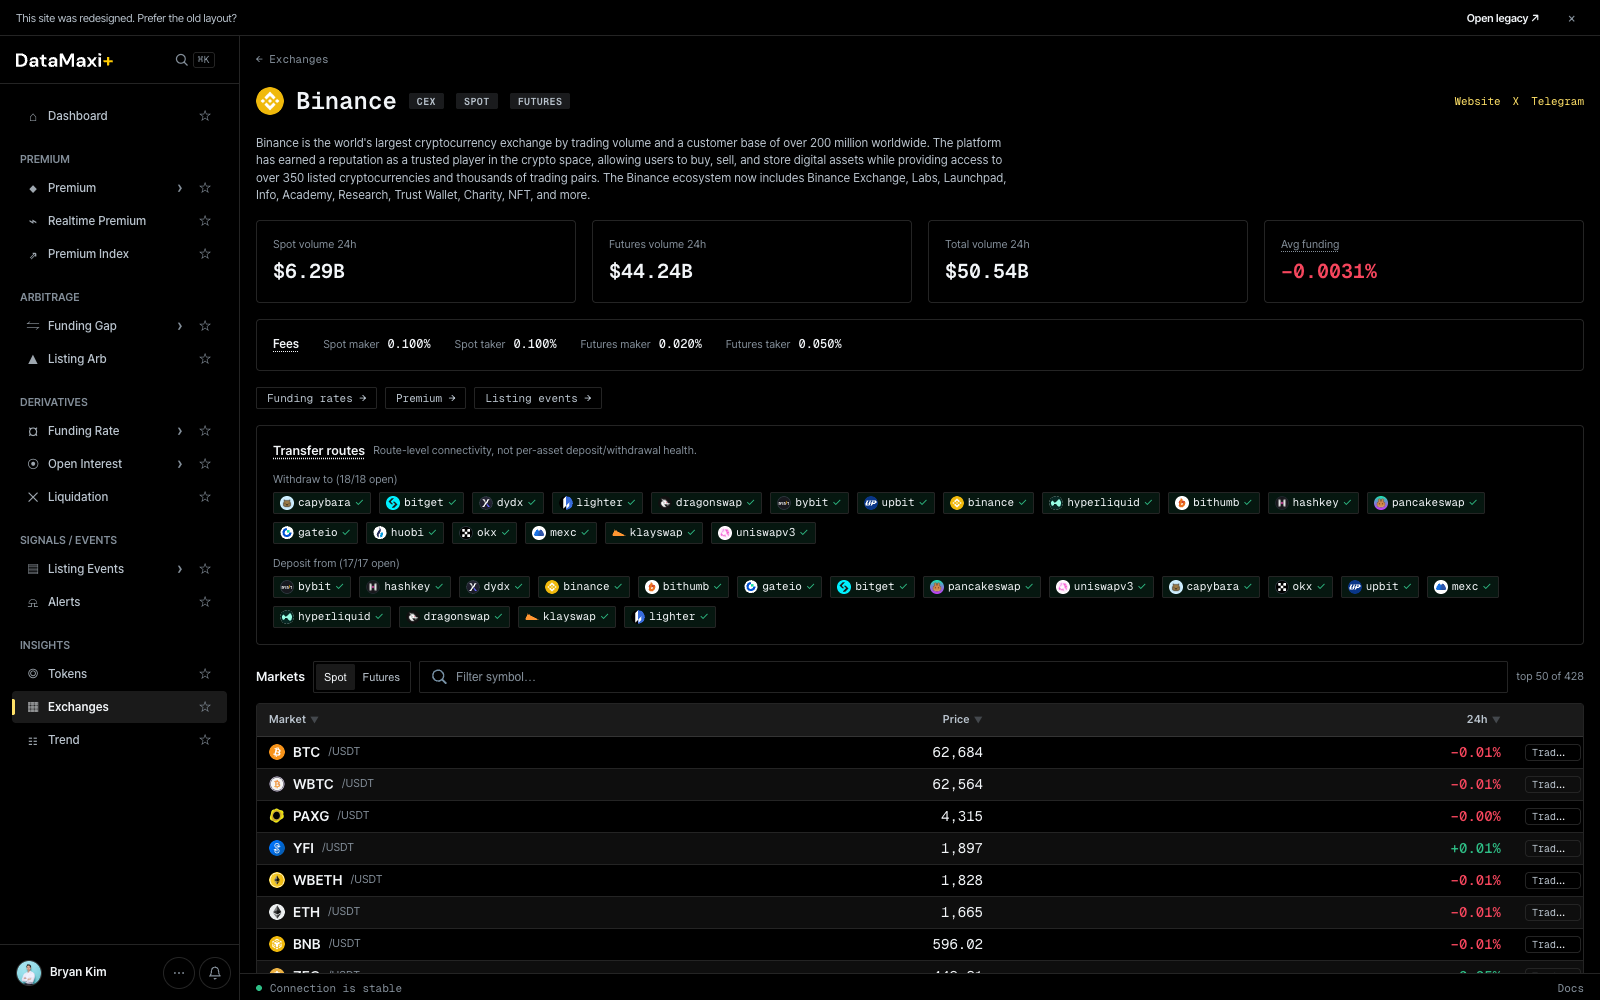The height and width of the screenshot is (1000, 1600).
Task: Star the Alerts menu item
Action: pyautogui.click(x=205, y=602)
